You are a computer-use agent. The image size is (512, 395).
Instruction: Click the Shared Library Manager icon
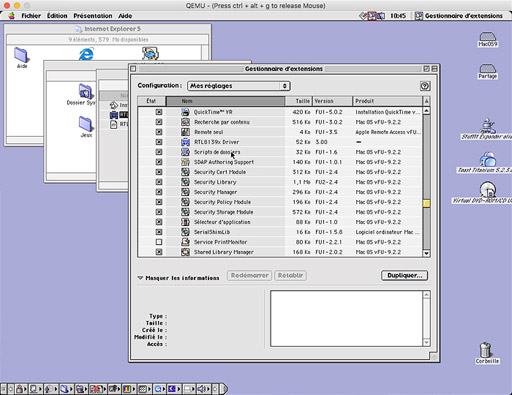185,252
